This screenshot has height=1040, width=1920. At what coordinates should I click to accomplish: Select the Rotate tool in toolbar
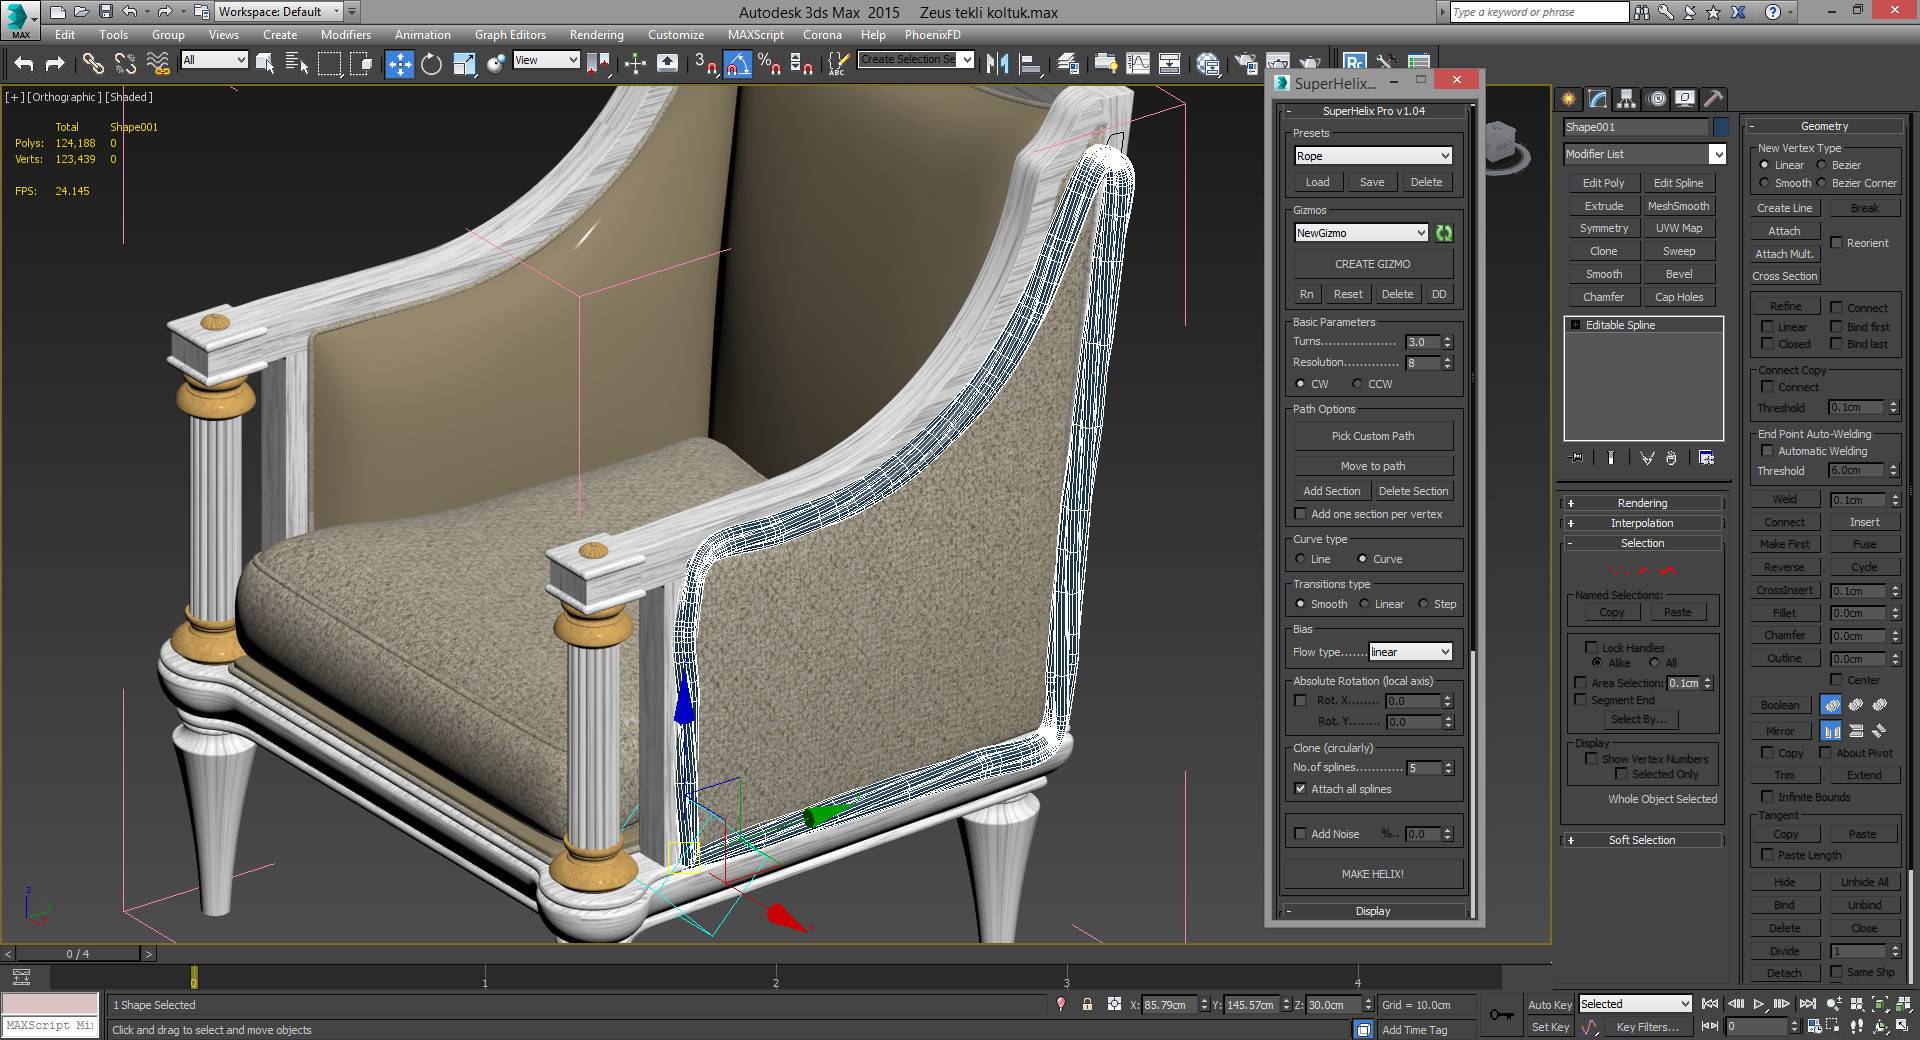431,64
